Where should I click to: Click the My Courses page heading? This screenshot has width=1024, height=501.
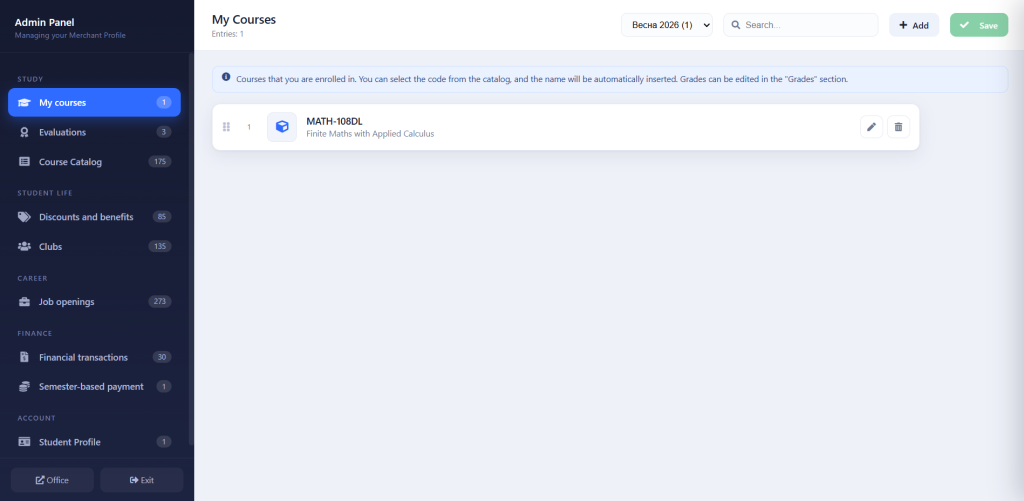point(244,20)
